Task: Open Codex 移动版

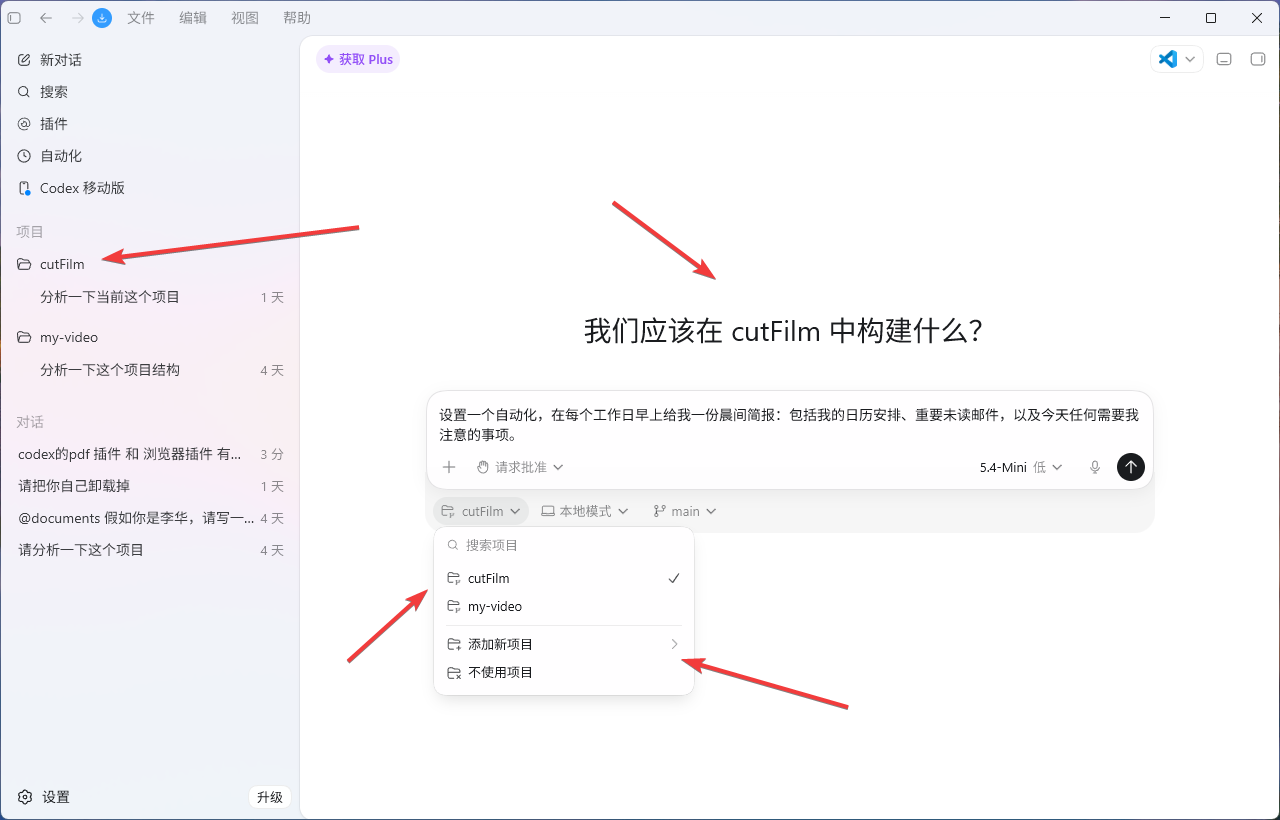Action: pyautogui.click(x=150, y=188)
